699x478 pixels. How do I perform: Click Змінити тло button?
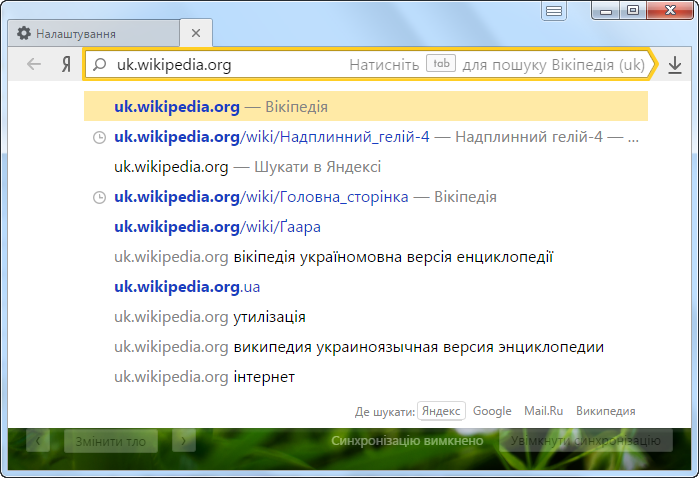(x=111, y=441)
